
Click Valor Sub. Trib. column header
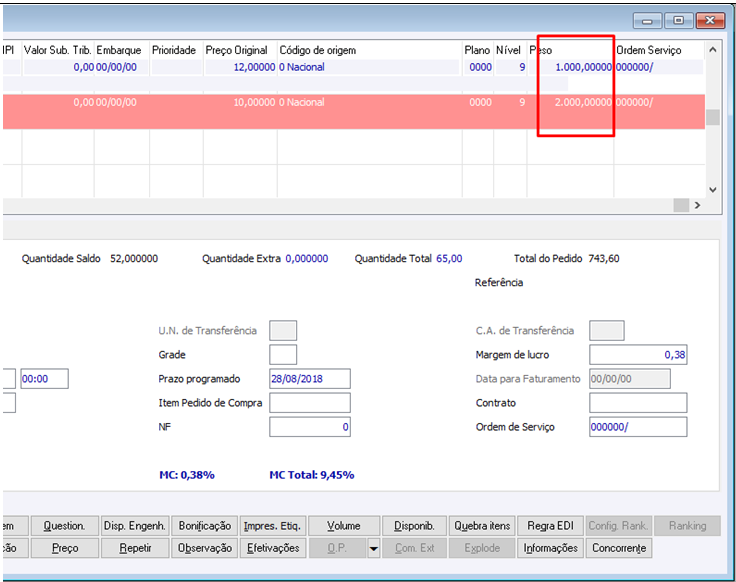(x=58, y=50)
